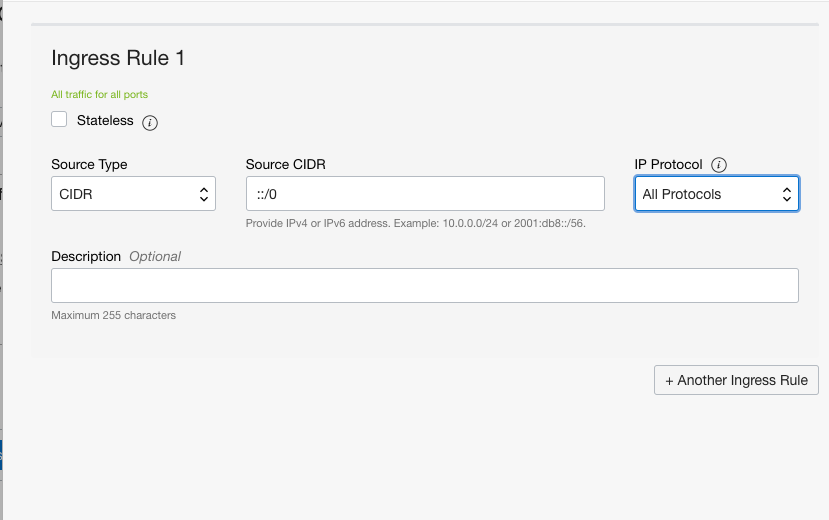Image resolution: width=829 pixels, height=520 pixels.
Task: Click the italic Optional text
Action: tap(155, 256)
